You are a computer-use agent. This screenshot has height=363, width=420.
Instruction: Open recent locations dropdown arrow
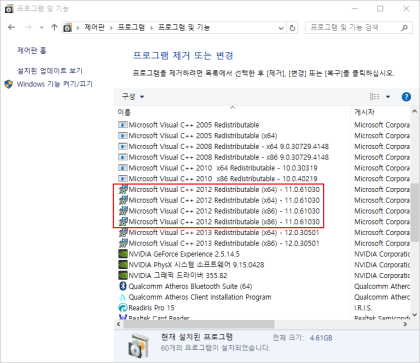pyautogui.click(x=41, y=28)
